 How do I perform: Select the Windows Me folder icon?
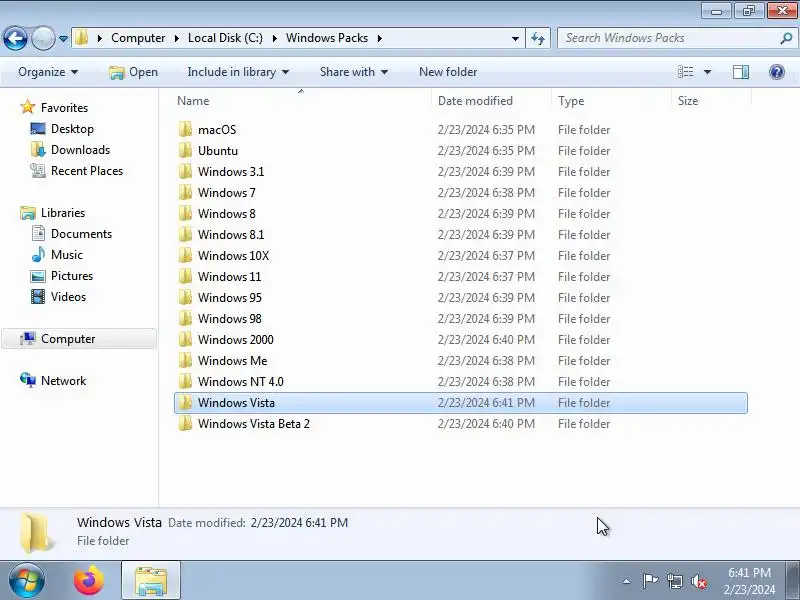(x=185, y=360)
